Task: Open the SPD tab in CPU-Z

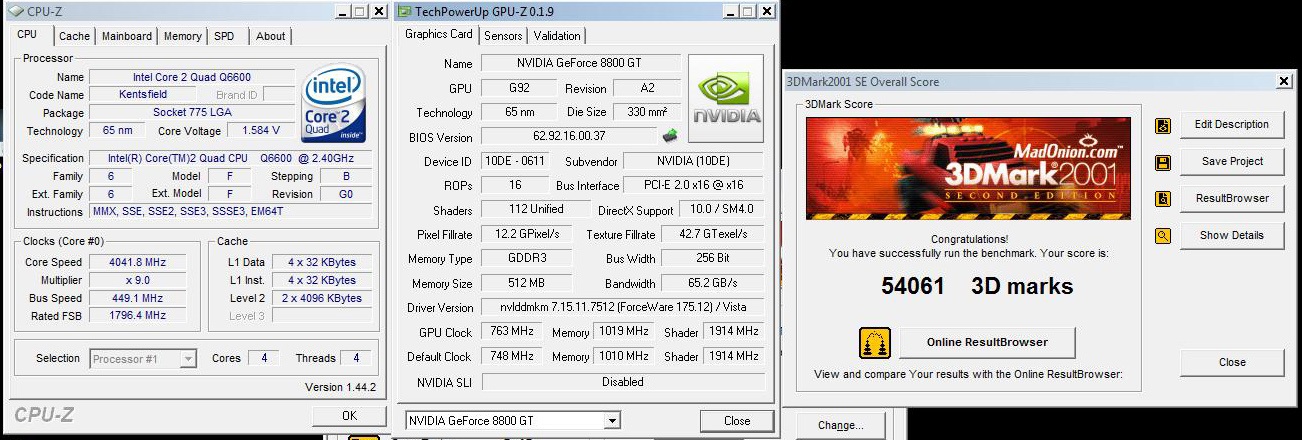Action: click(224, 36)
